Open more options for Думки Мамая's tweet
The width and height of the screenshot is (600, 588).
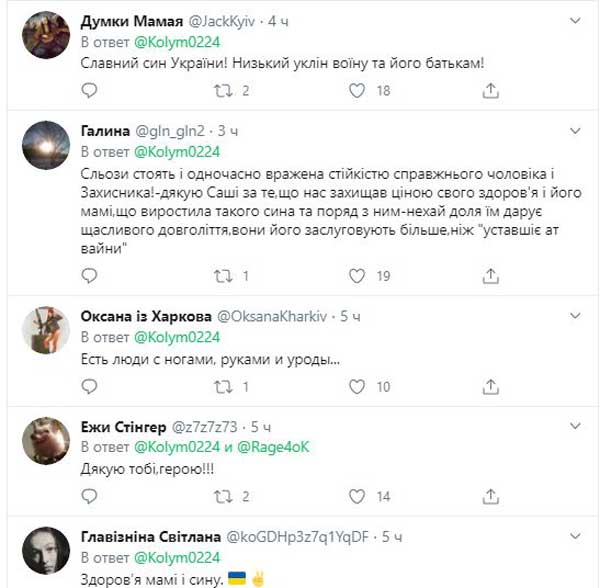tap(575, 19)
